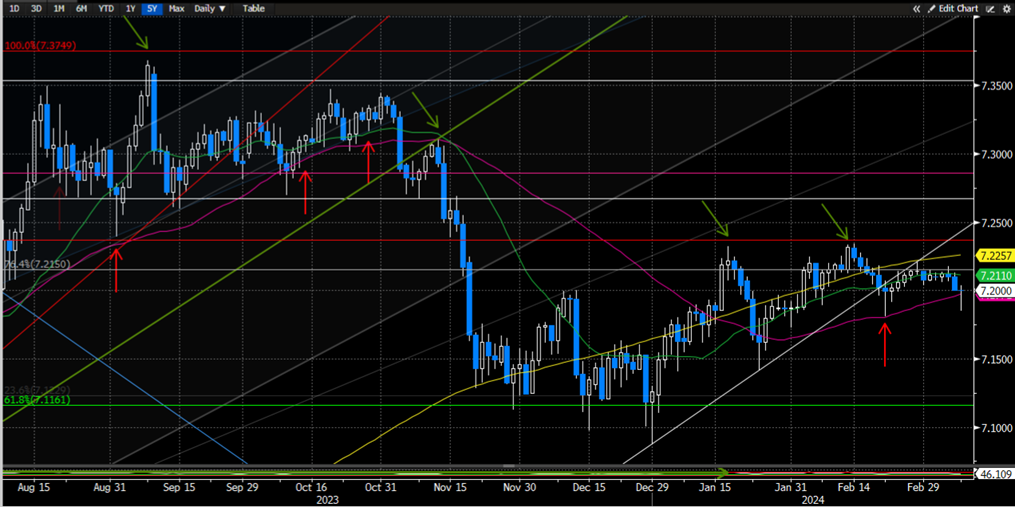Click the Dec 15 date label

click(x=590, y=486)
